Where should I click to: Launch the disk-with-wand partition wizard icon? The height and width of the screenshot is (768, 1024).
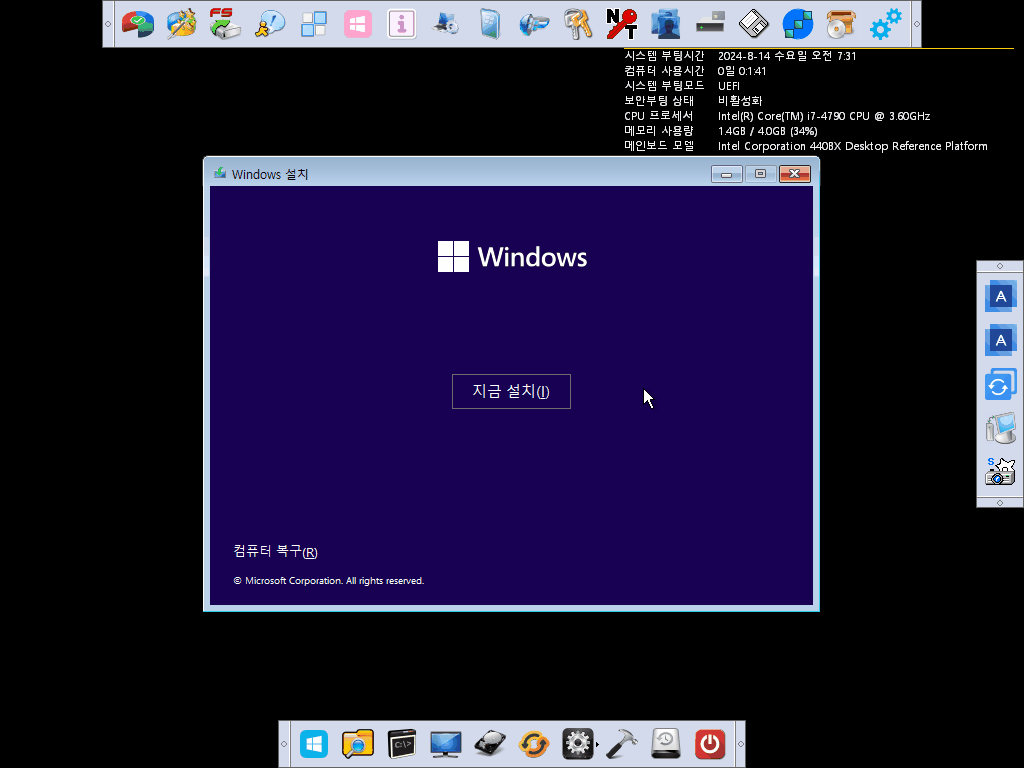point(182,24)
